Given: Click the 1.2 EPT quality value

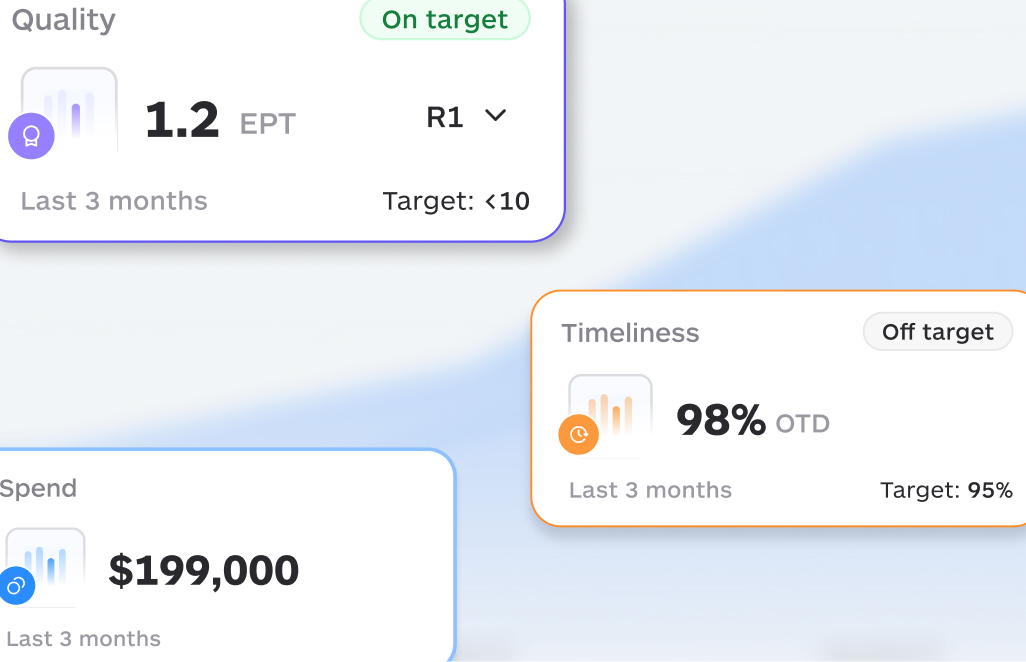Looking at the screenshot, I should tap(220, 121).
